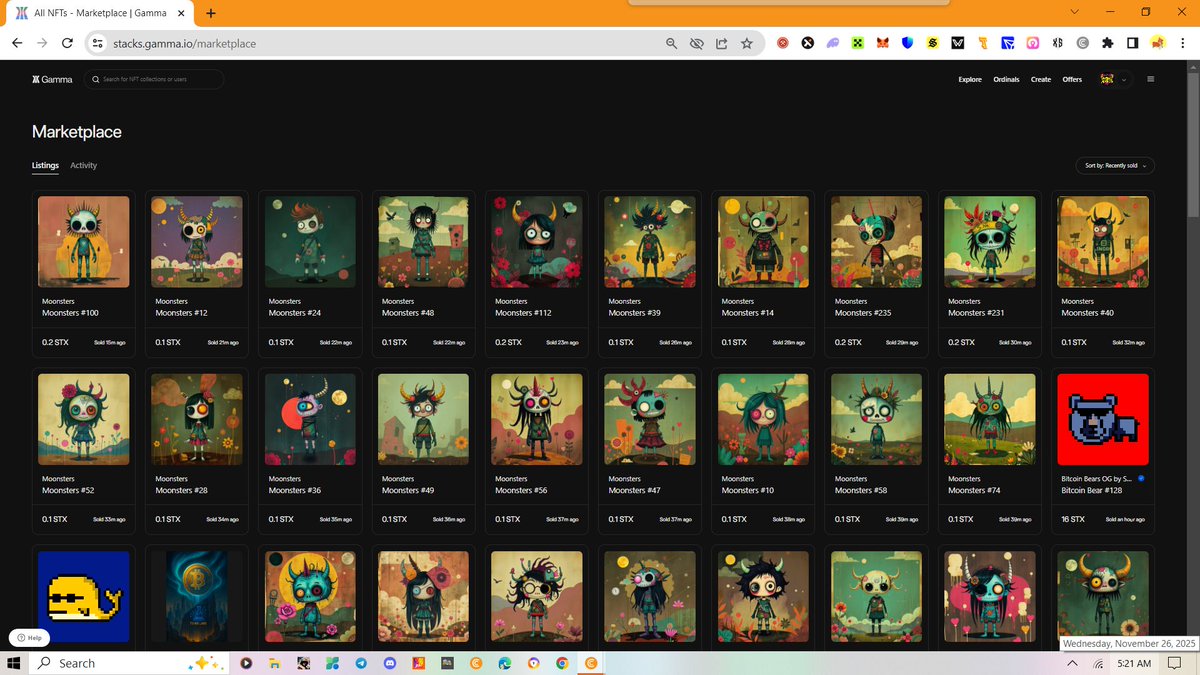The width and height of the screenshot is (1200, 675).
Task: Open the Chrome profile avatar
Action: pos(1158,43)
